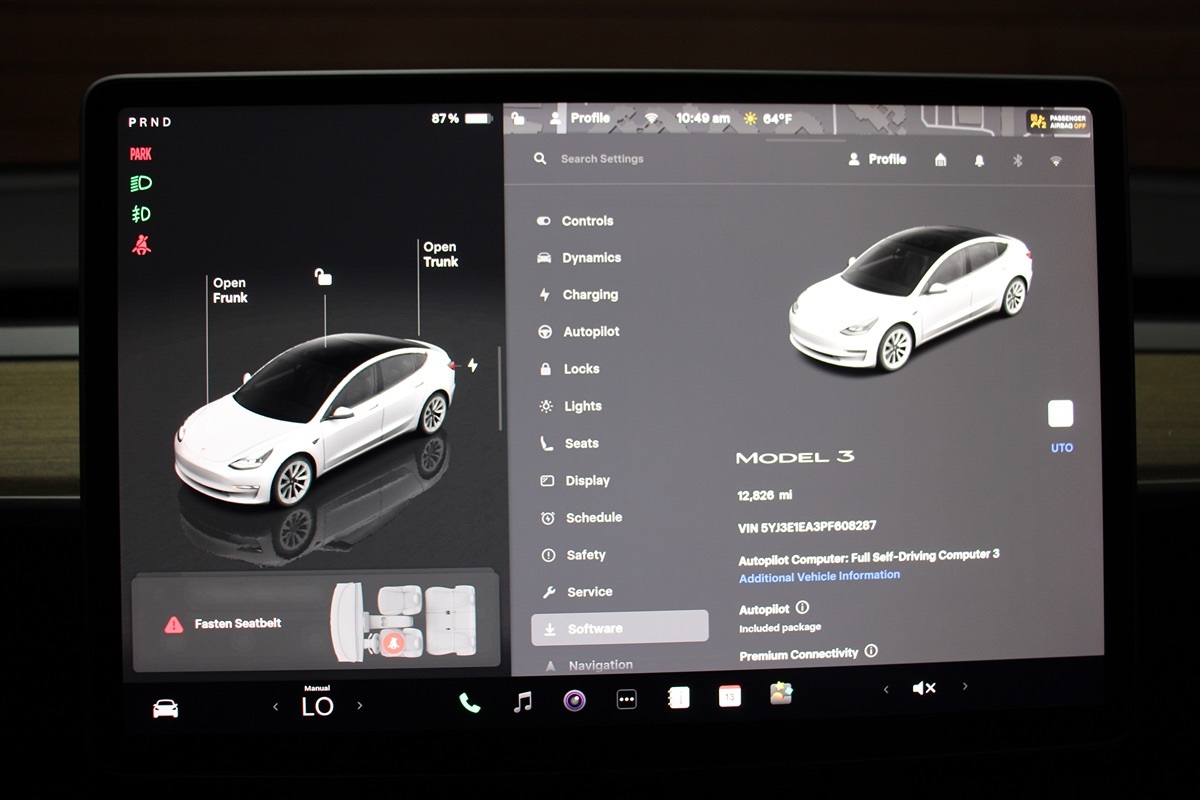Image resolution: width=1200 pixels, height=800 pixels.
Task: Toggle the door lock icon above car
Action: point(323,277)
